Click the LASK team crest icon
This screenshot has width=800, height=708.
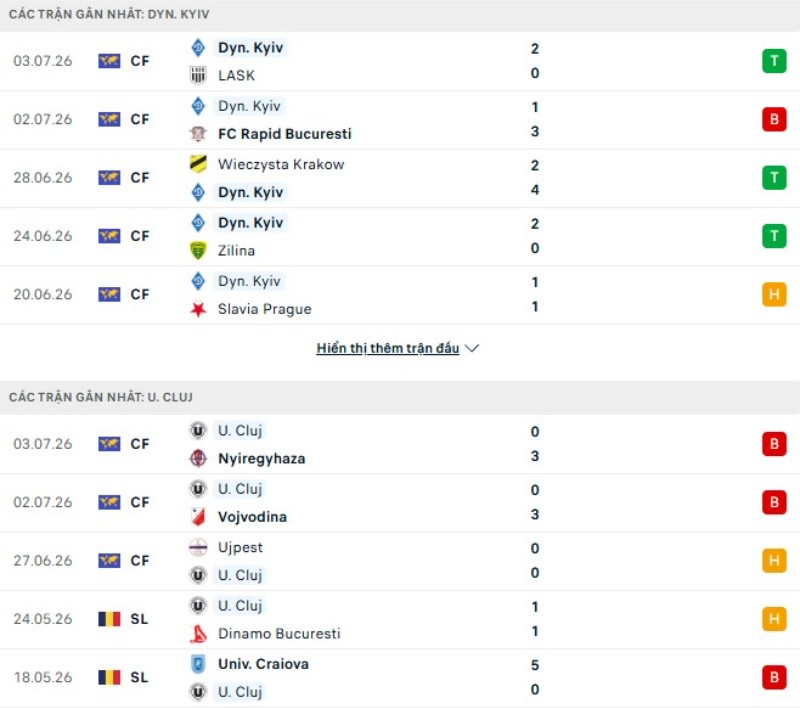(x=198, y=75)
